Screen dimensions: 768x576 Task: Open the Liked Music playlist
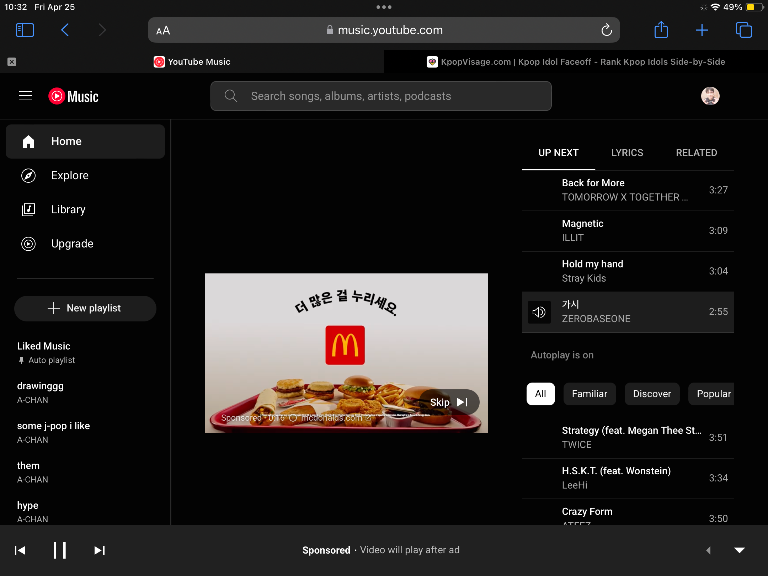tap(85, 353)
